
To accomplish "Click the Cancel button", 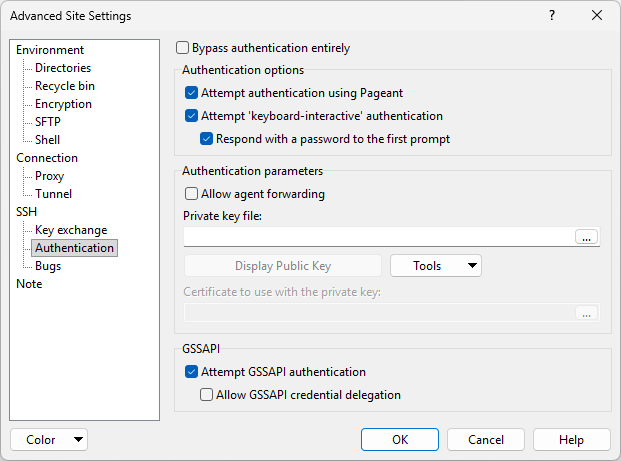I will [486, 440].
